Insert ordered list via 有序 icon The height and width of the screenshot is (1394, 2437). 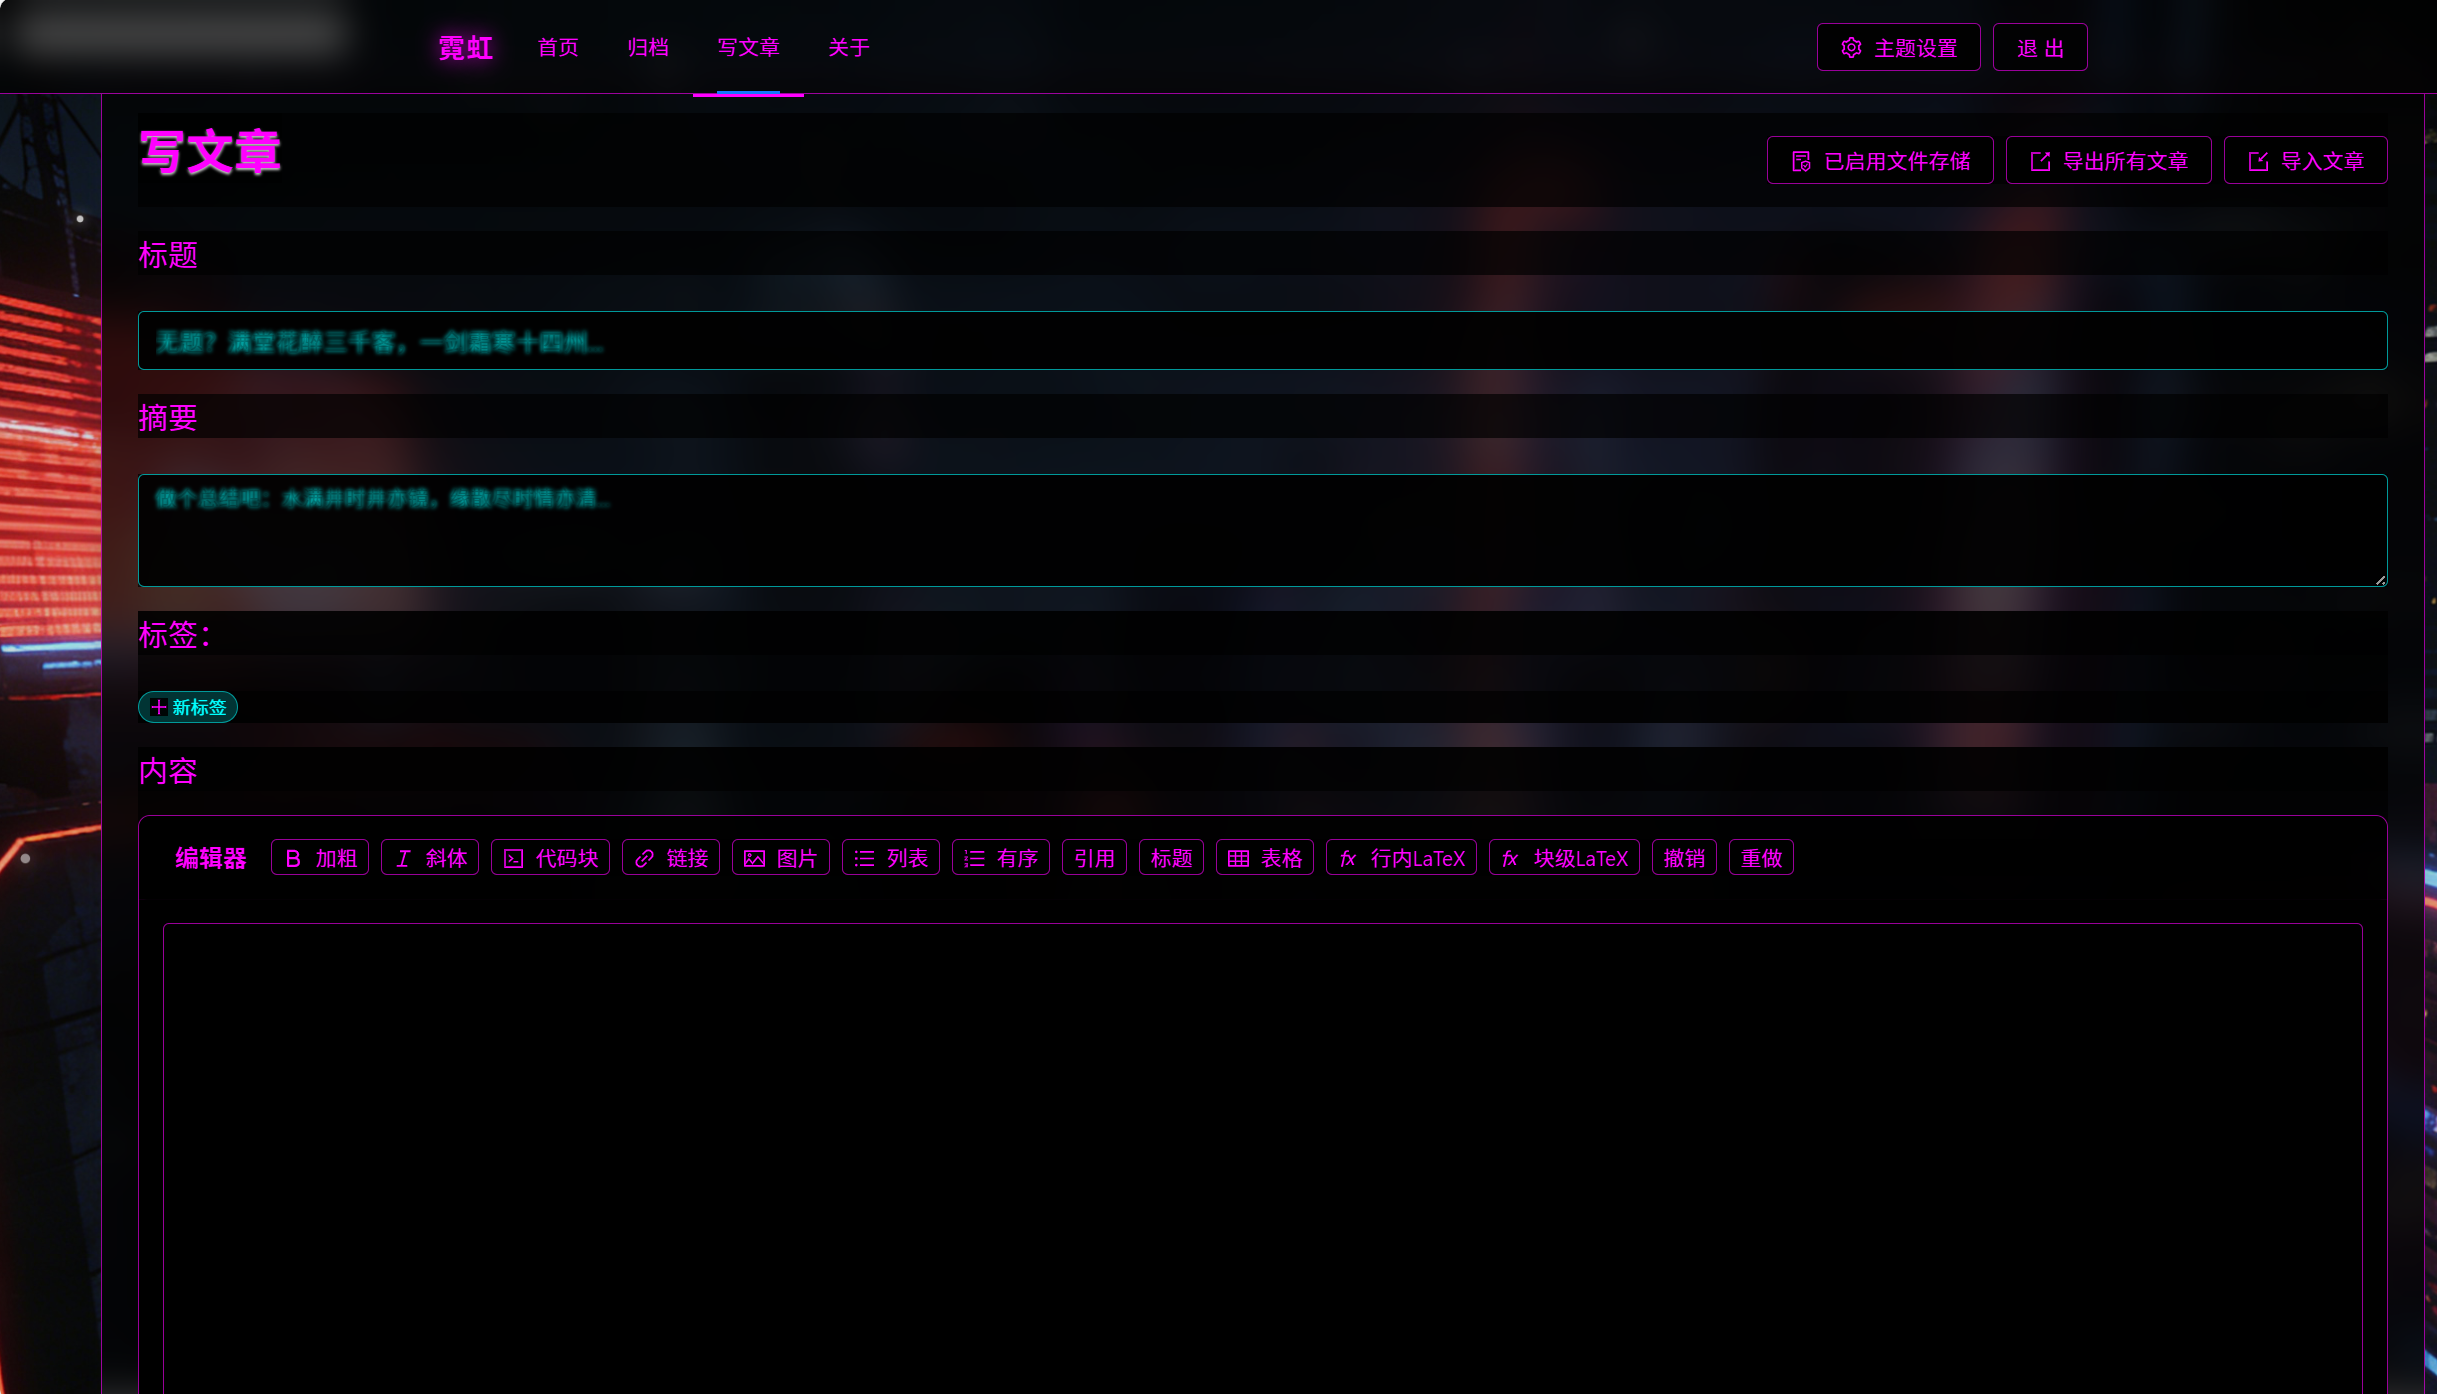[974, 858]
